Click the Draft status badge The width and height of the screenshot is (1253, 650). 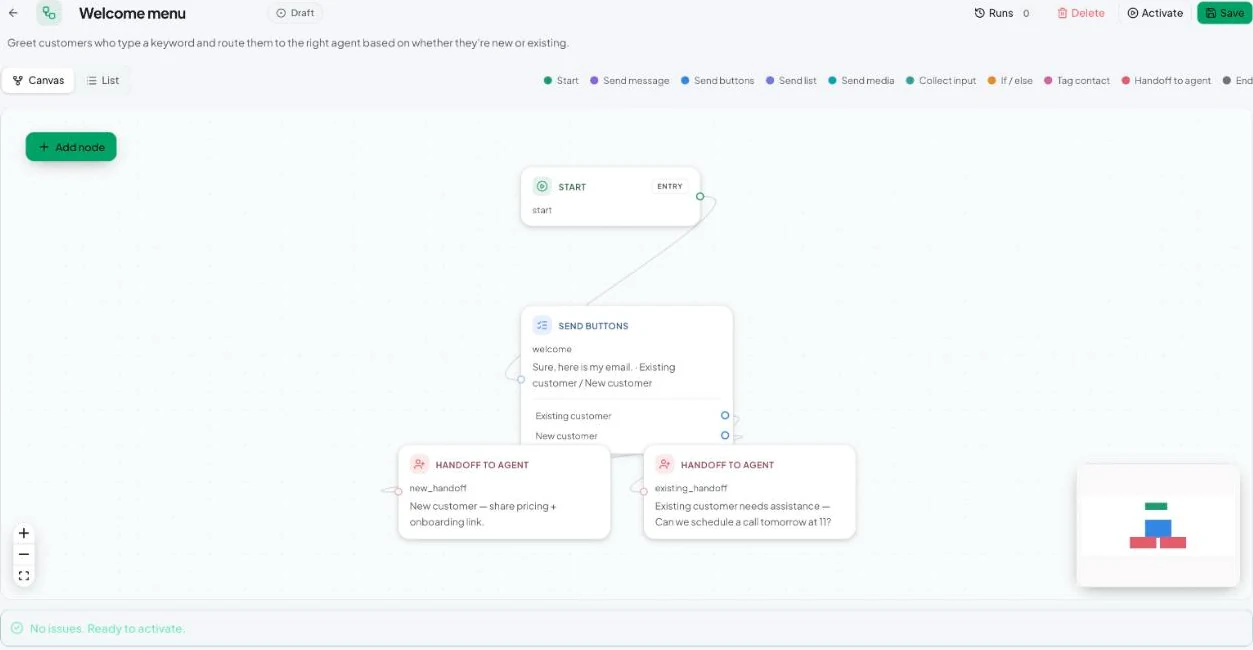(295, 13)
